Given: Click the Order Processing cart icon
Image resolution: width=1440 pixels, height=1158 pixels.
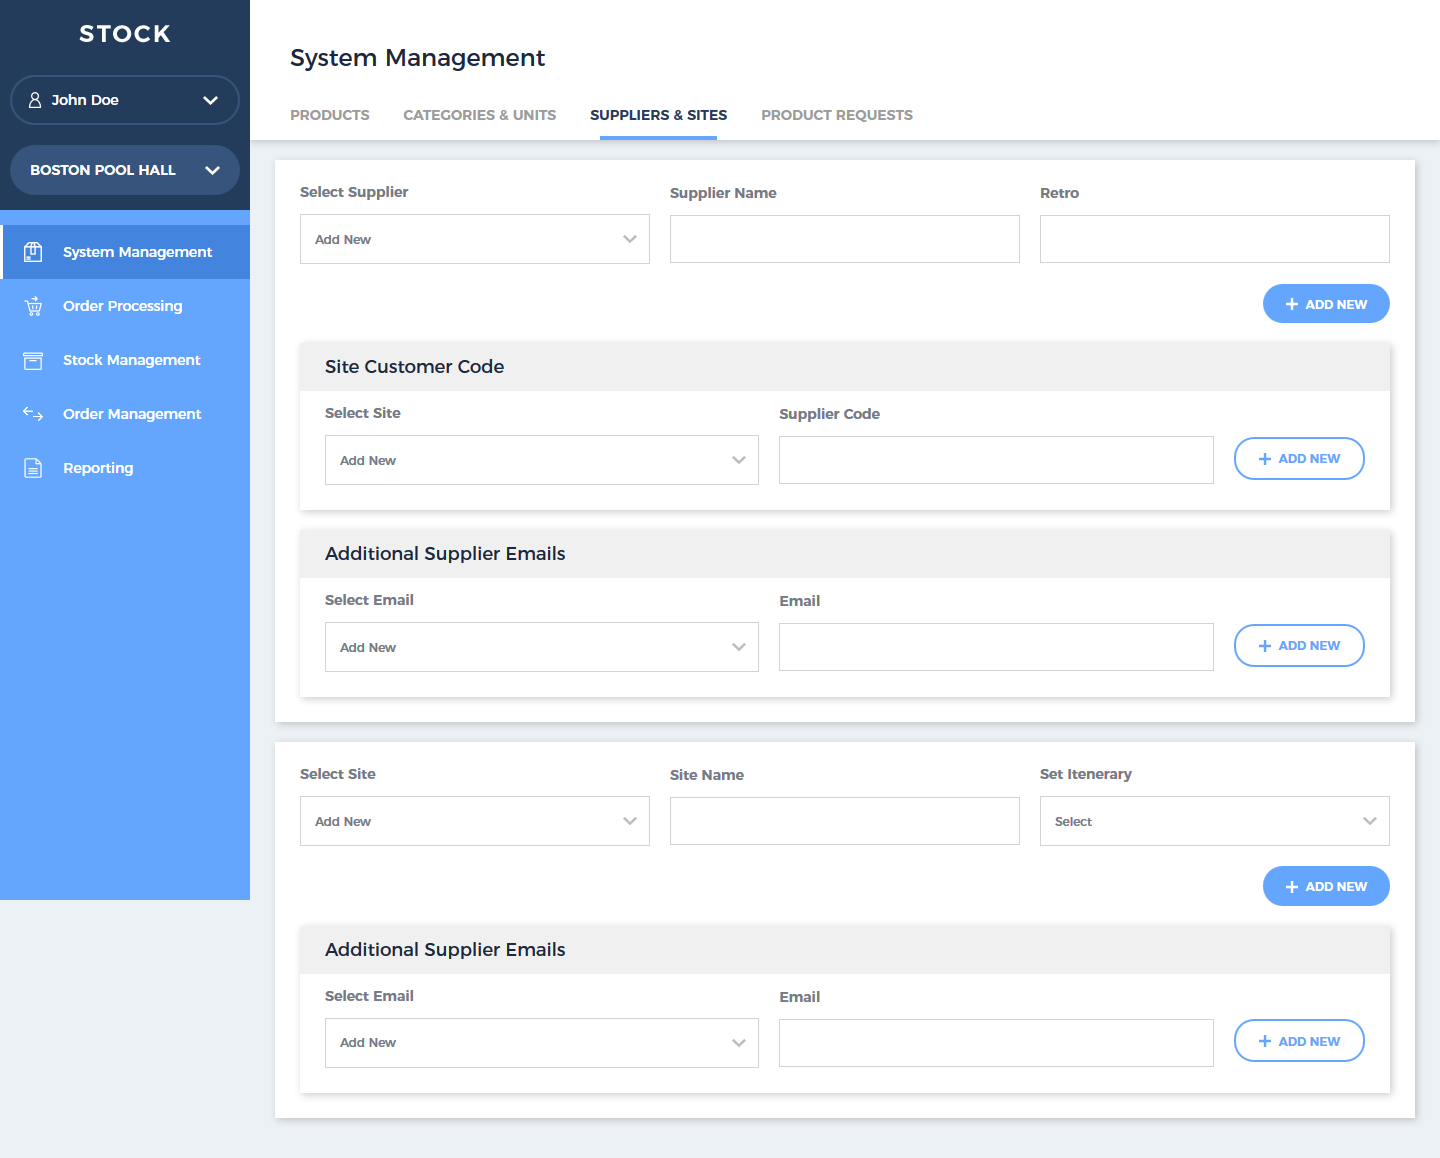Looking at the screenshot, I should pyautogui.click(x=33, y=306).
